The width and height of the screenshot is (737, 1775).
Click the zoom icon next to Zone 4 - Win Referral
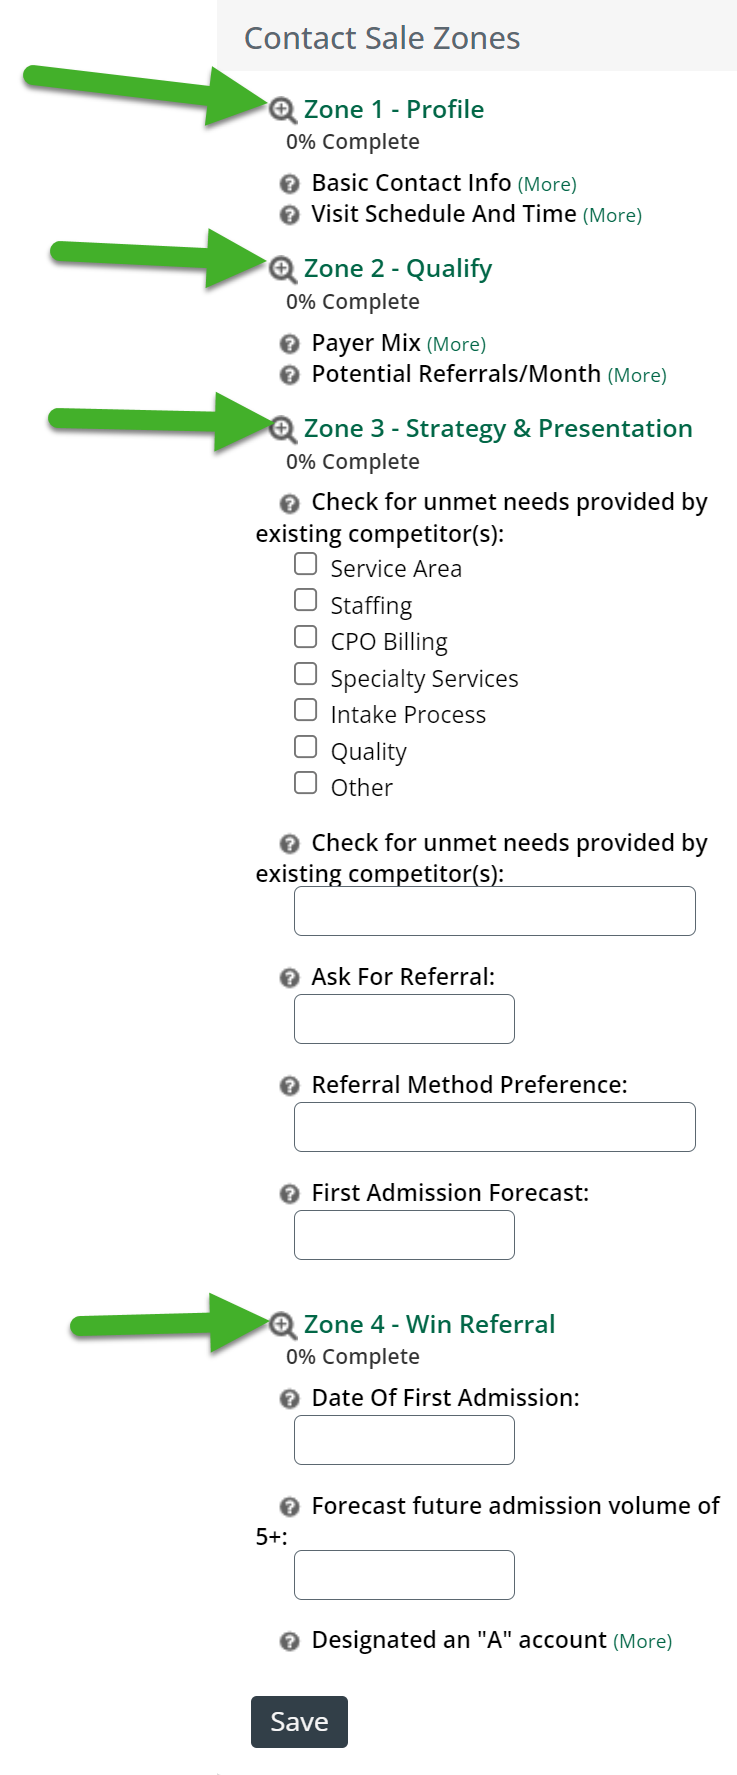pyautogui.click(x=283, y=1325)
